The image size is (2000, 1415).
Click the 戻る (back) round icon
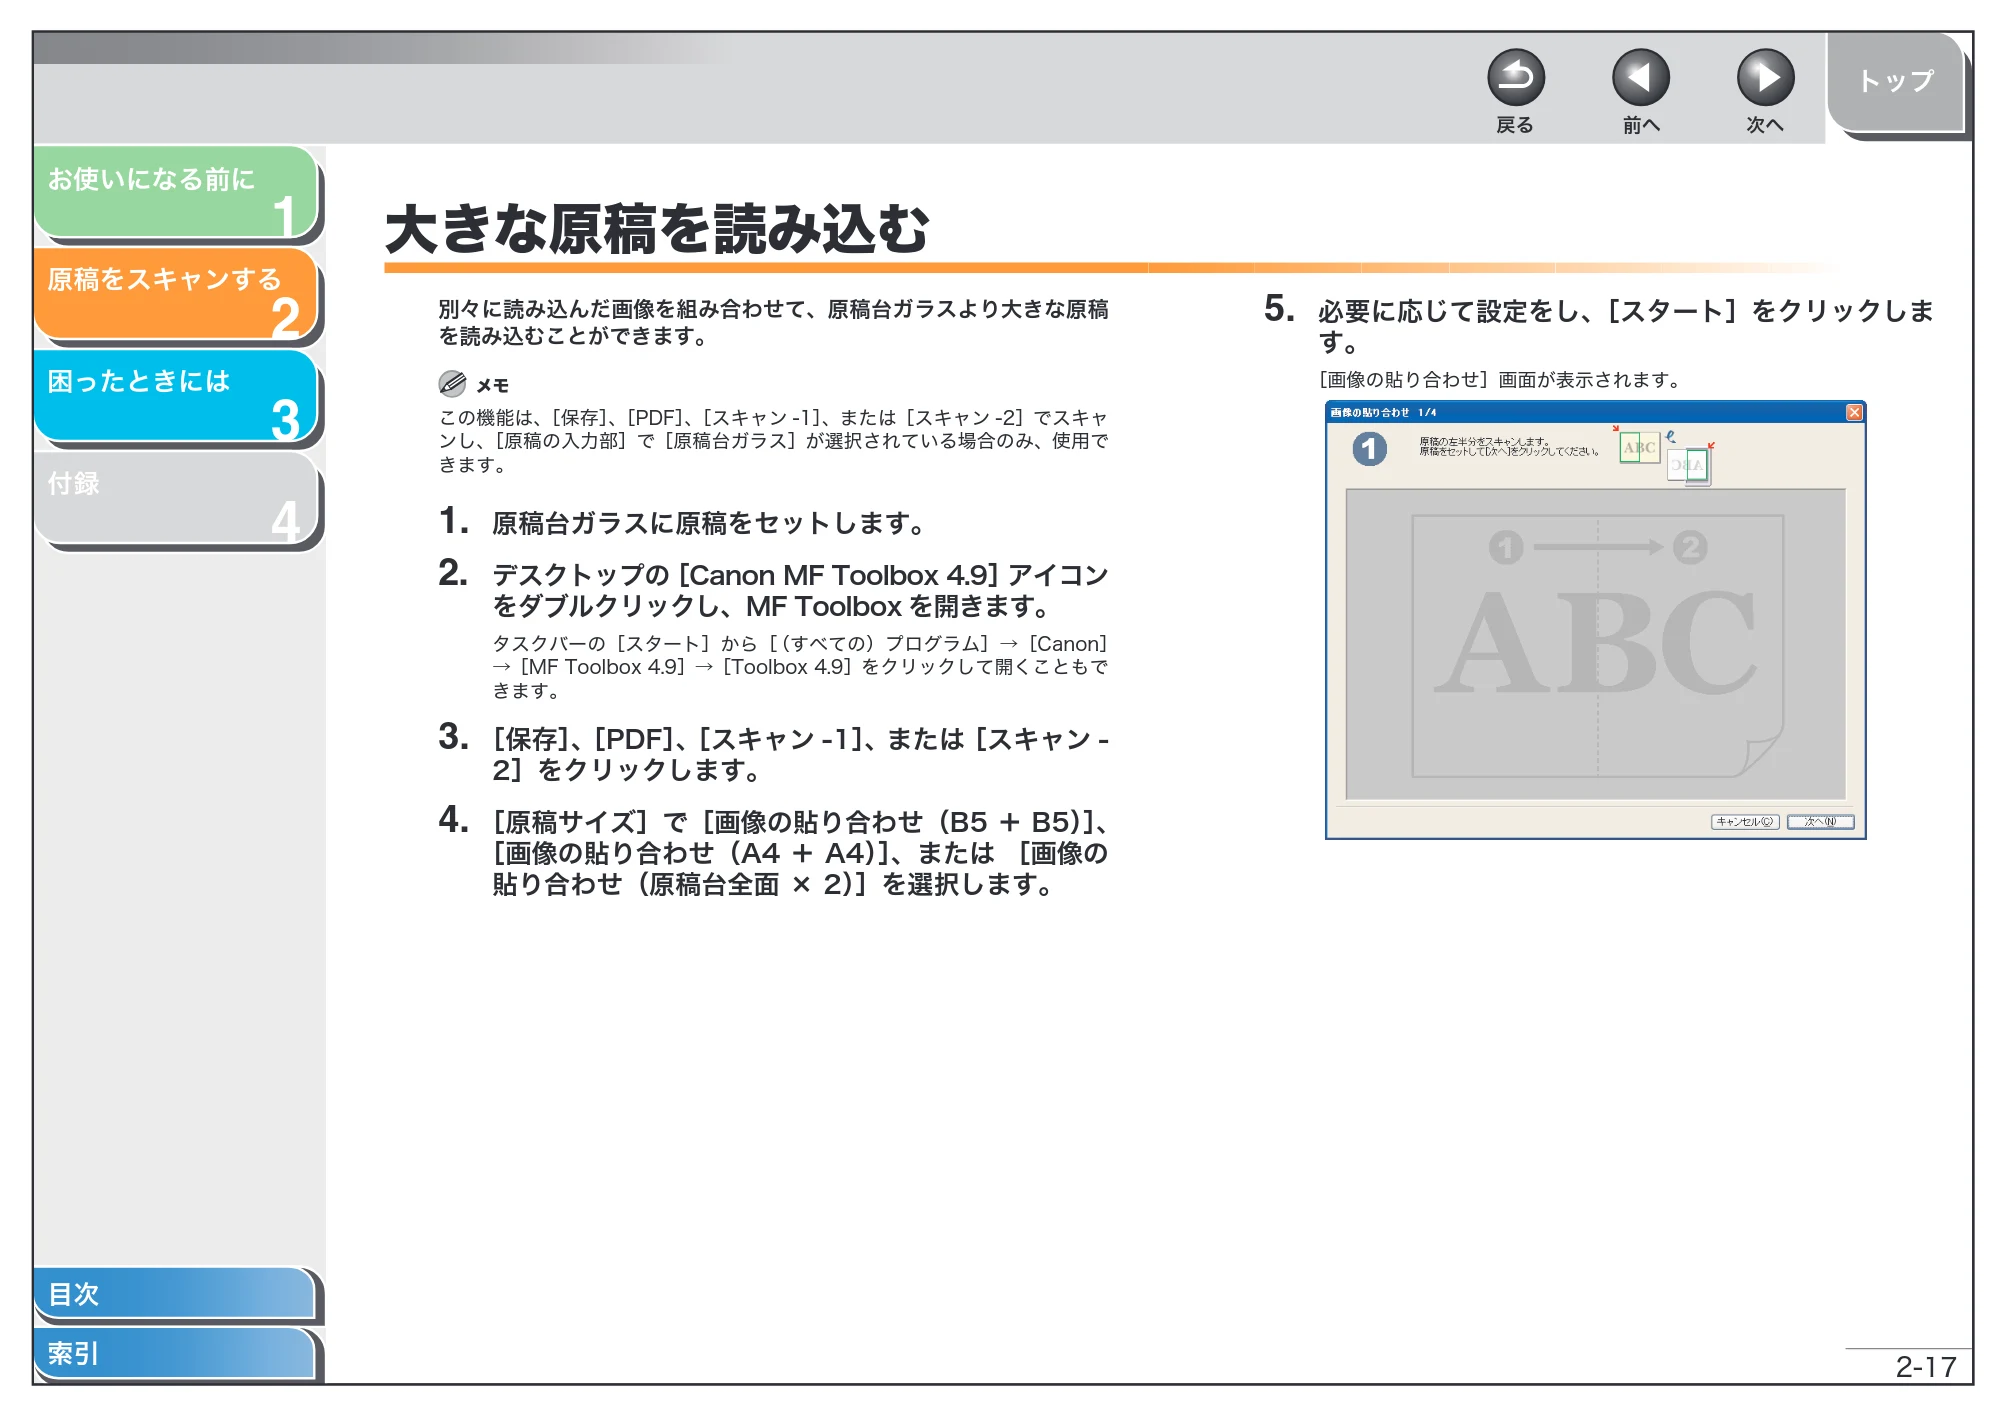coord(1516,78)
